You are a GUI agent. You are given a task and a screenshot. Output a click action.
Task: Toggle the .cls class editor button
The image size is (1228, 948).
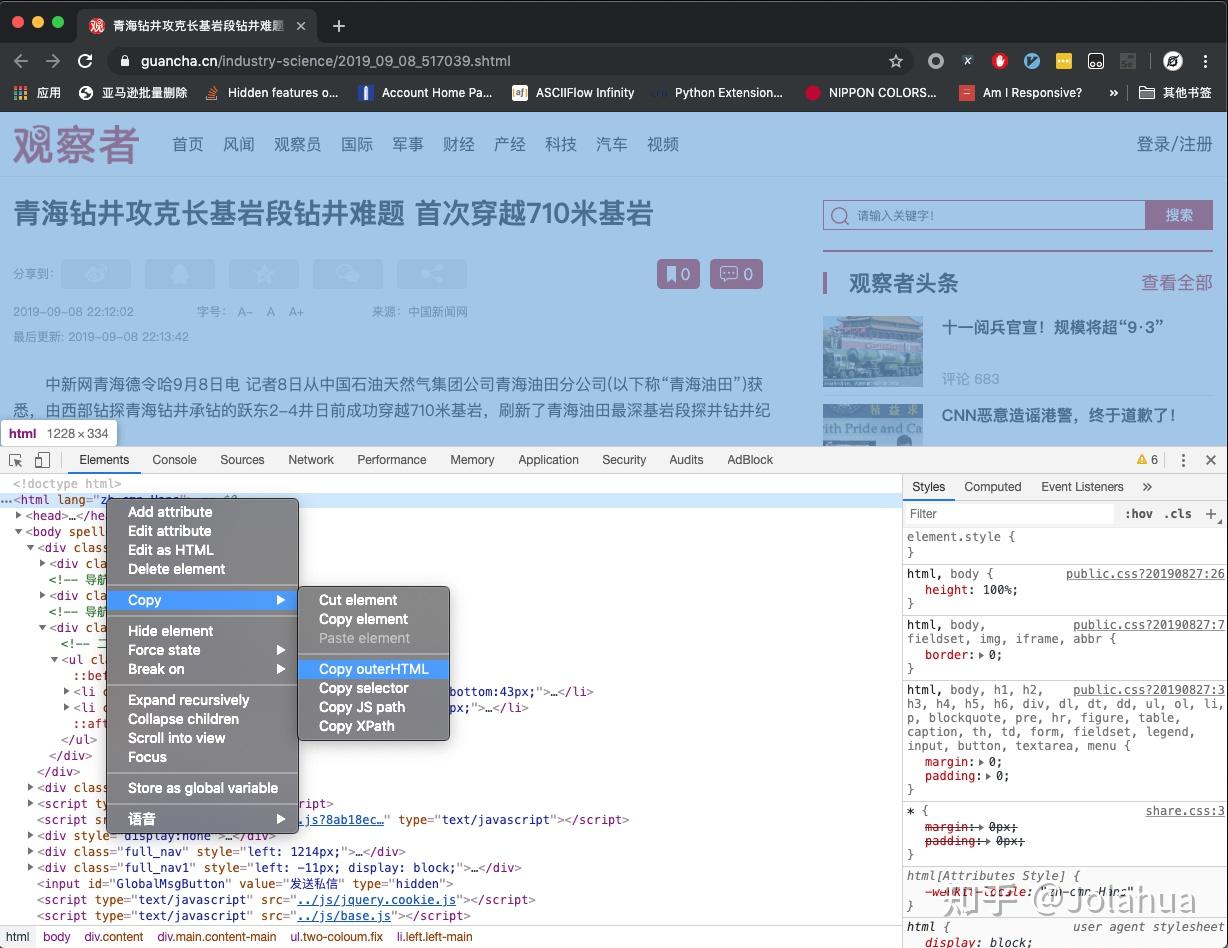1180,514
